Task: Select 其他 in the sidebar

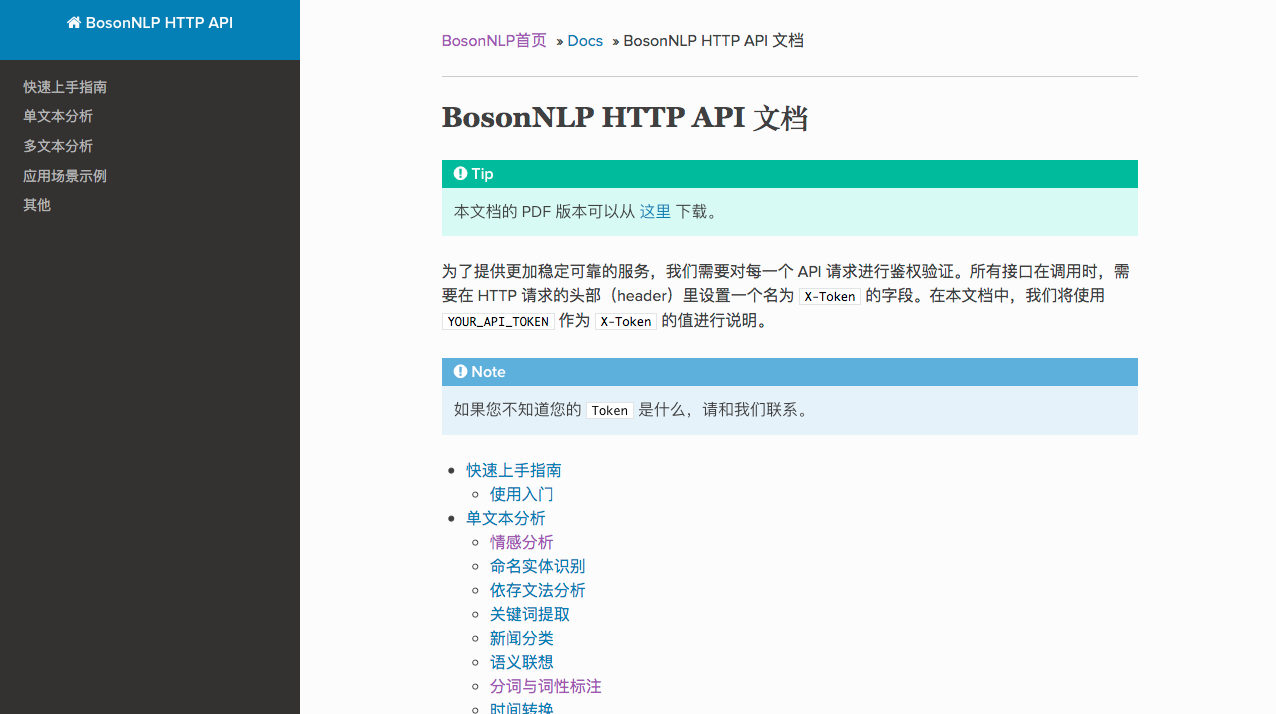Action: click(37, 205)
